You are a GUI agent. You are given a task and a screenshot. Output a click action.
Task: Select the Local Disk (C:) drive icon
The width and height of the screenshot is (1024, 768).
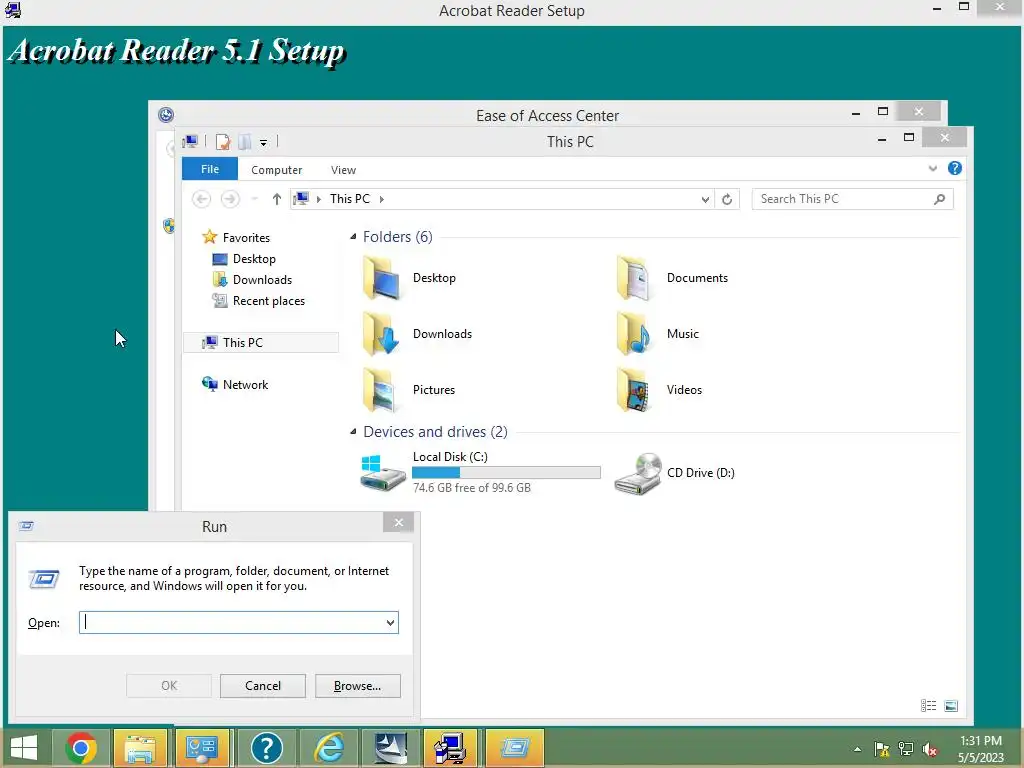[383, 473]
